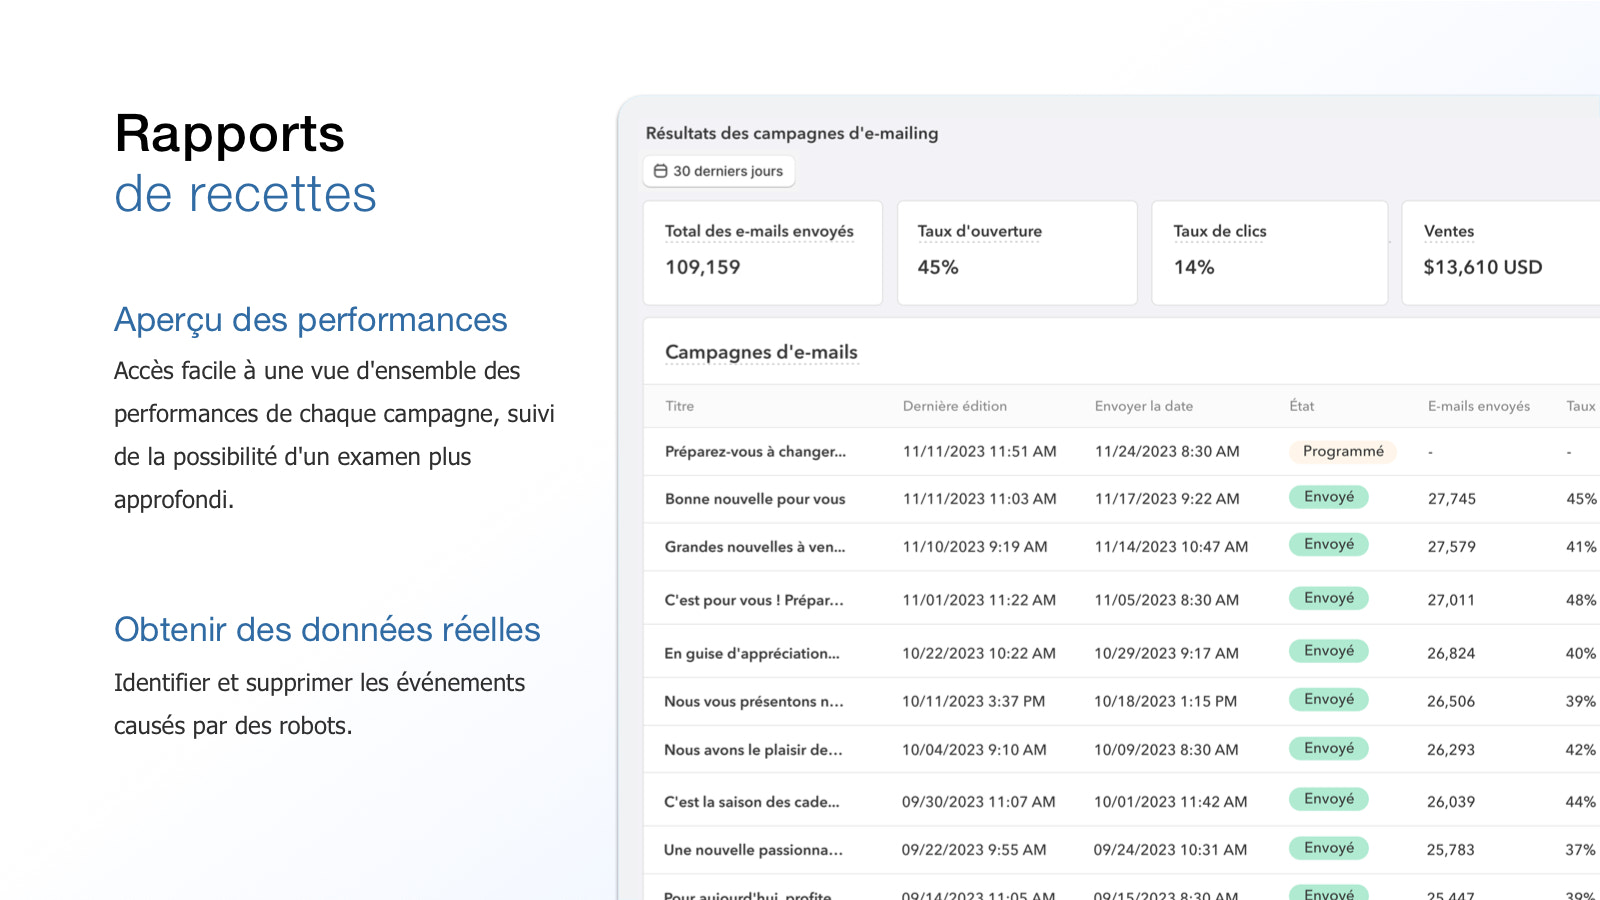Viewport: 1600px width, 900px height.
Task: Click the '26,039' e-mails sent value
Action: [x=1451, y=802]
